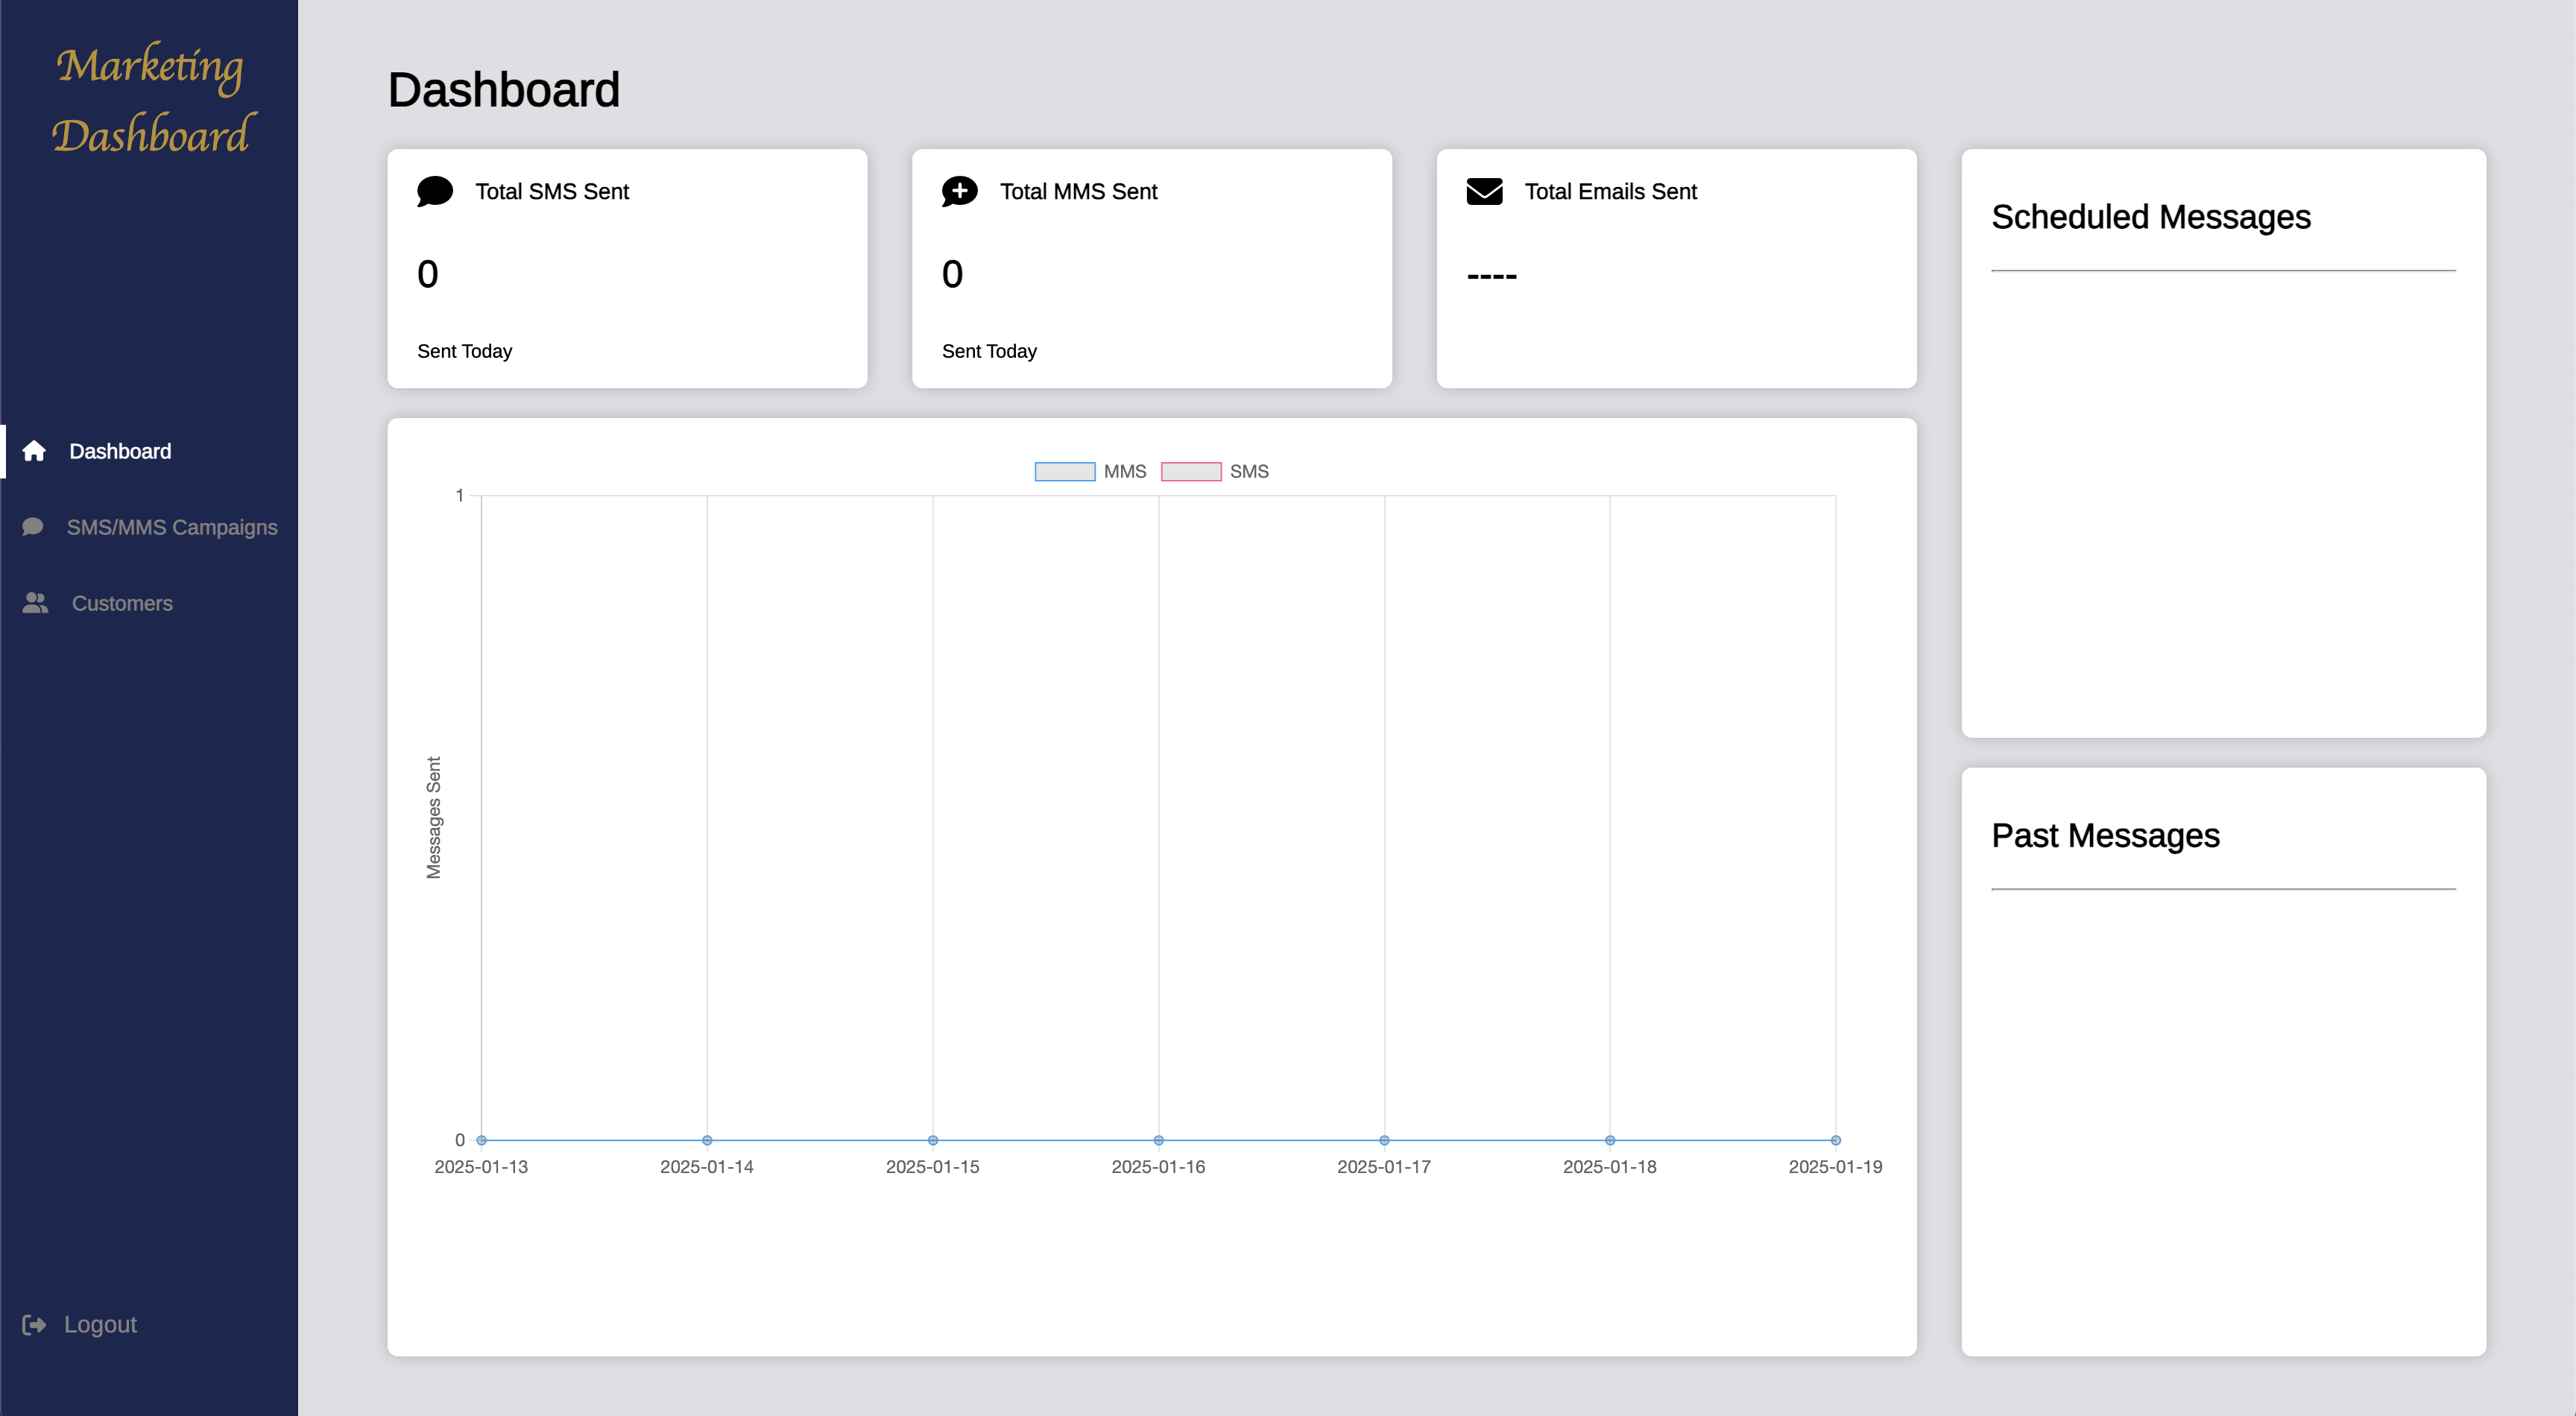Click the Messages Sent axis title
The height and width of the screenshot is (1416, 2576).
[x=433, y=818]
